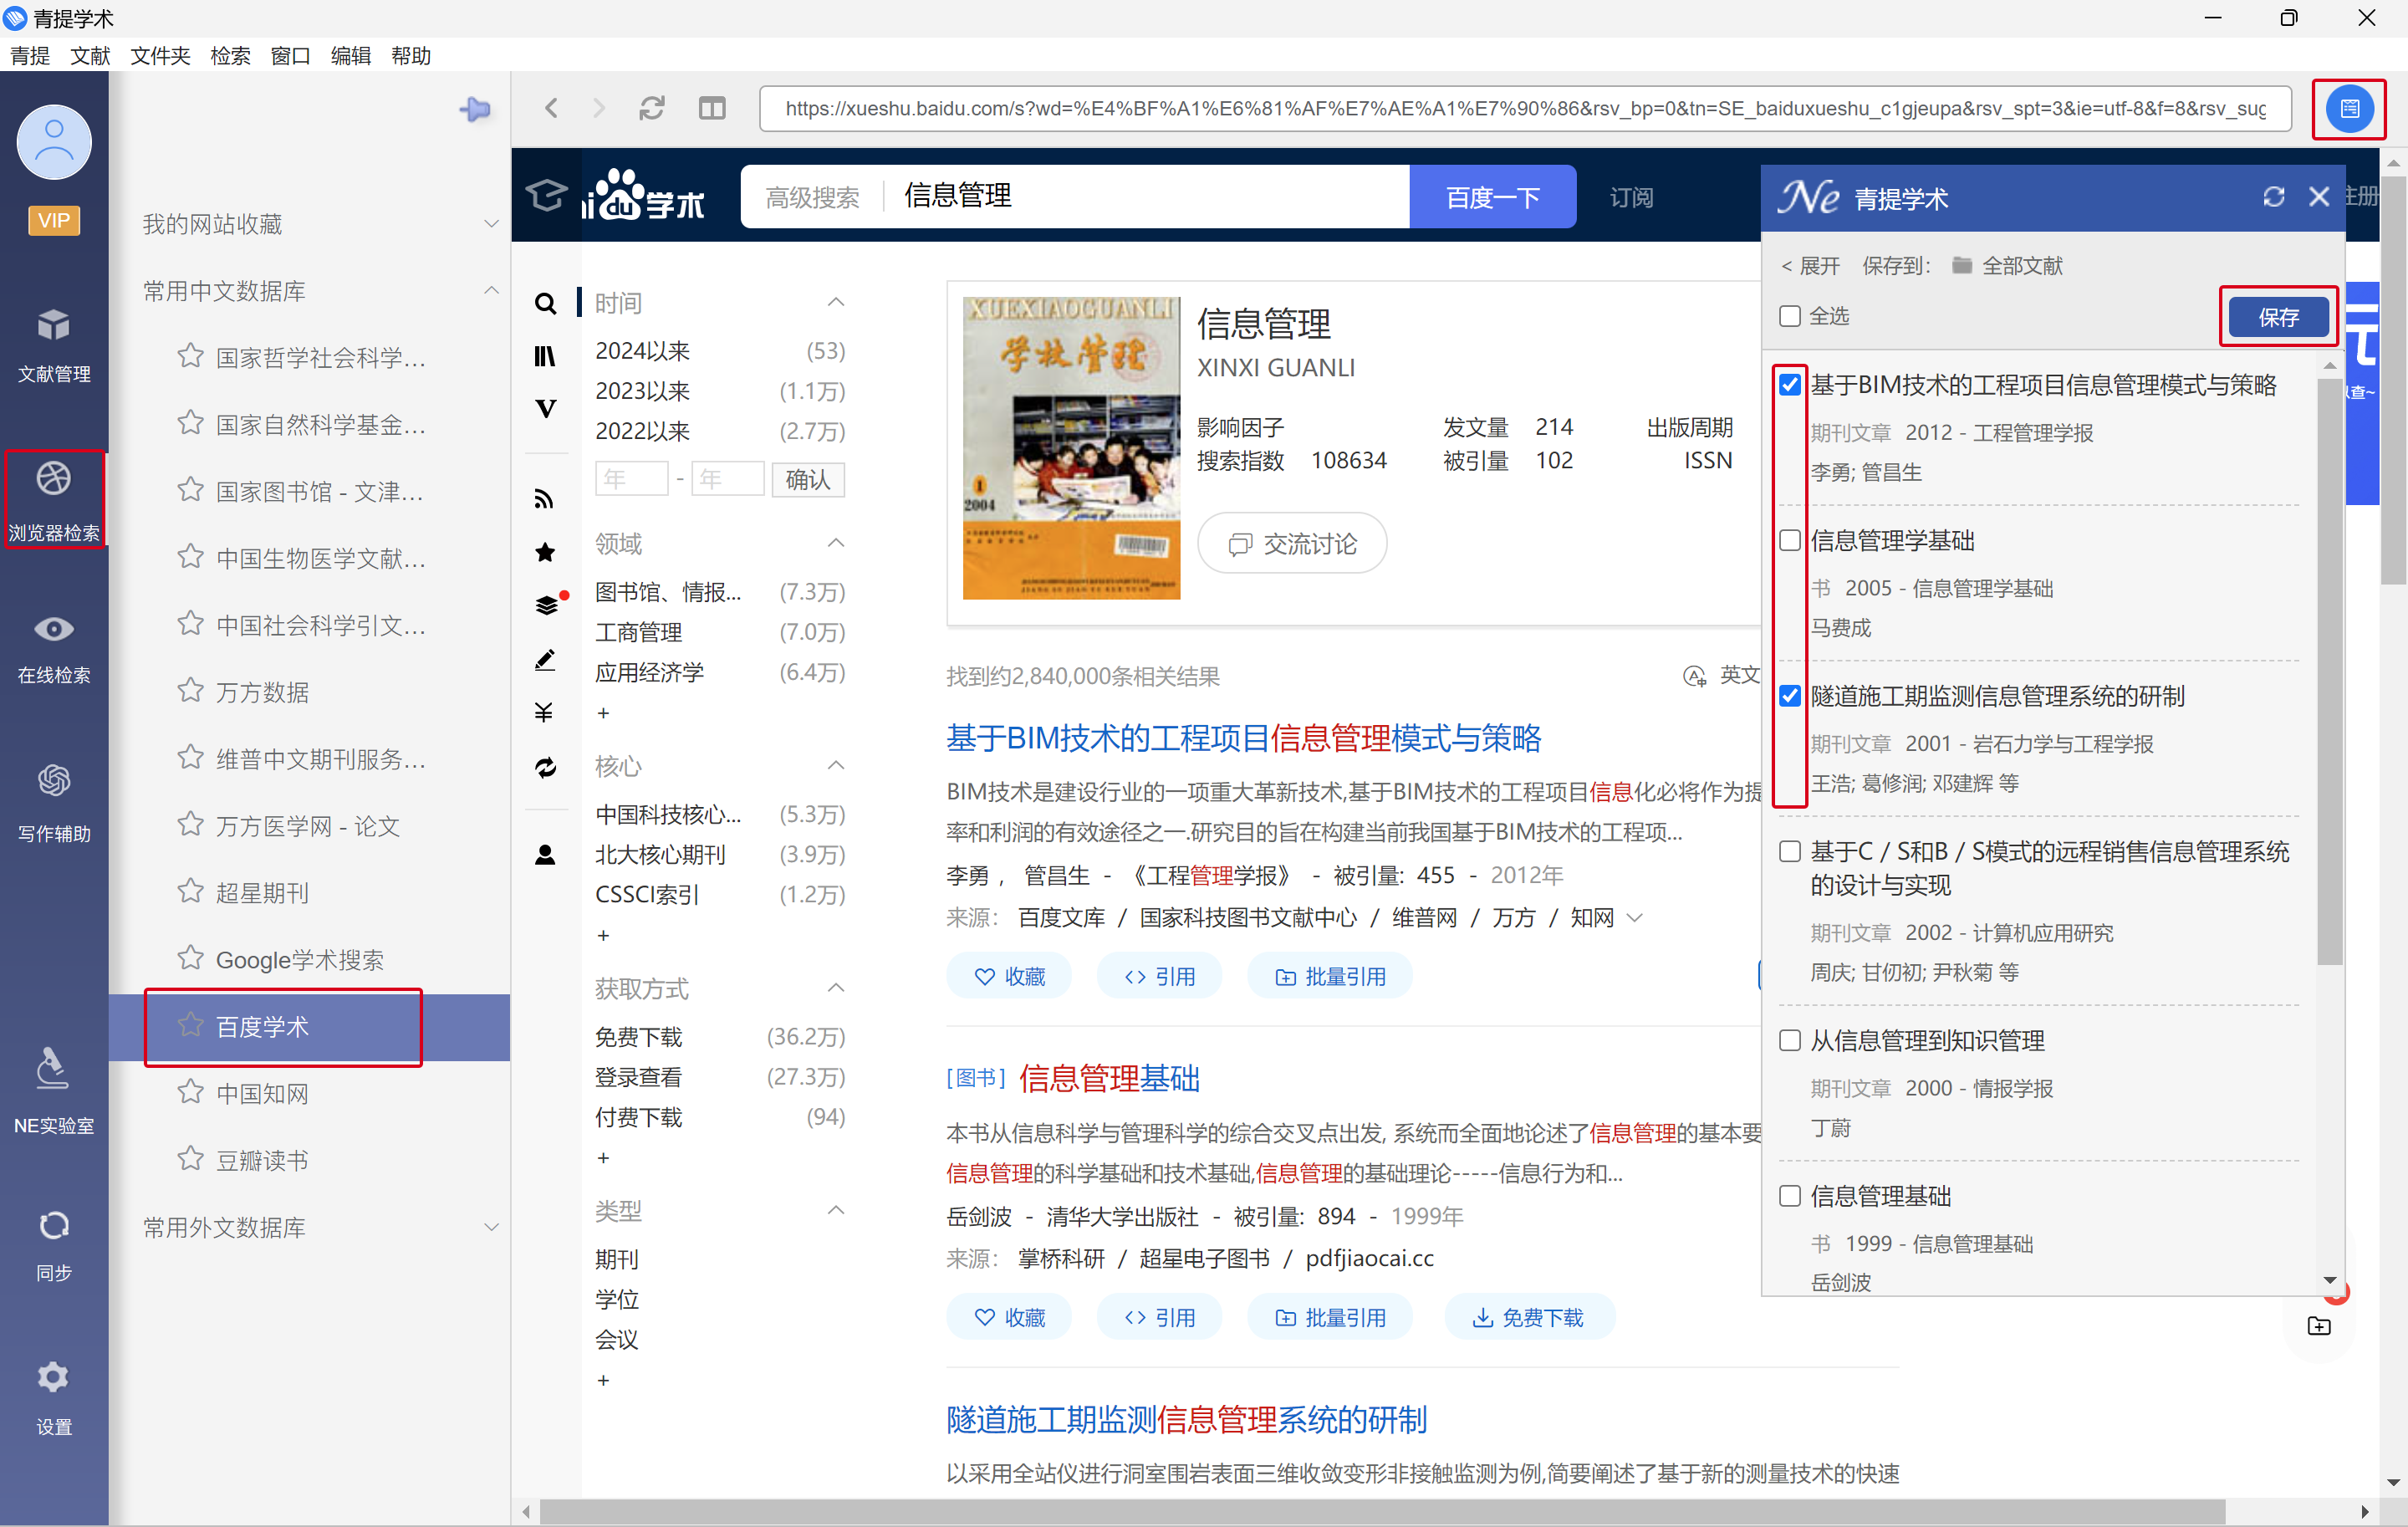2408x1527 pixels.
Task: Refresh the 青提学术 popup panel
Action: click(2273, 197)
